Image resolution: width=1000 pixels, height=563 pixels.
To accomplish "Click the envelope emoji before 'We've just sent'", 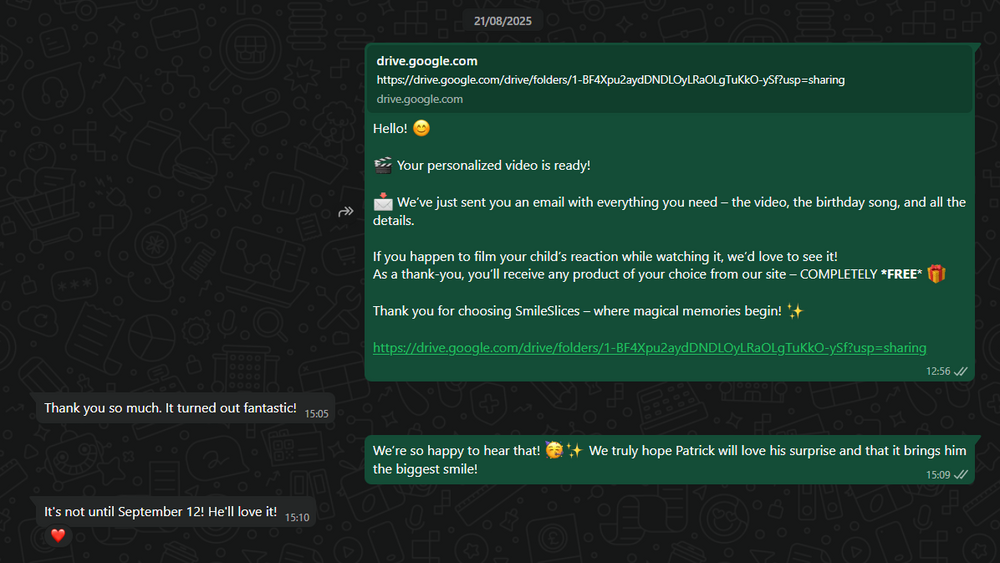I will 382,202.
